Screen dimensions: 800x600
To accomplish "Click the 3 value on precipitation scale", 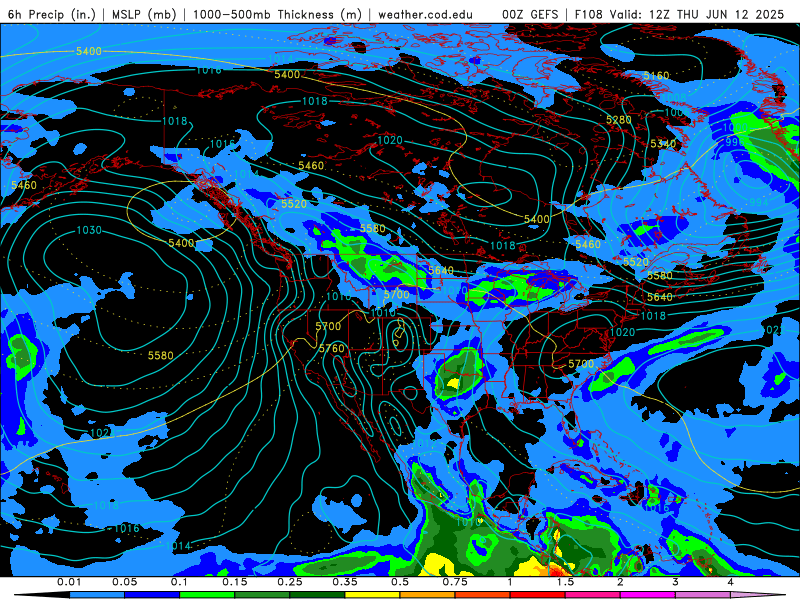I will pos(676,582).
